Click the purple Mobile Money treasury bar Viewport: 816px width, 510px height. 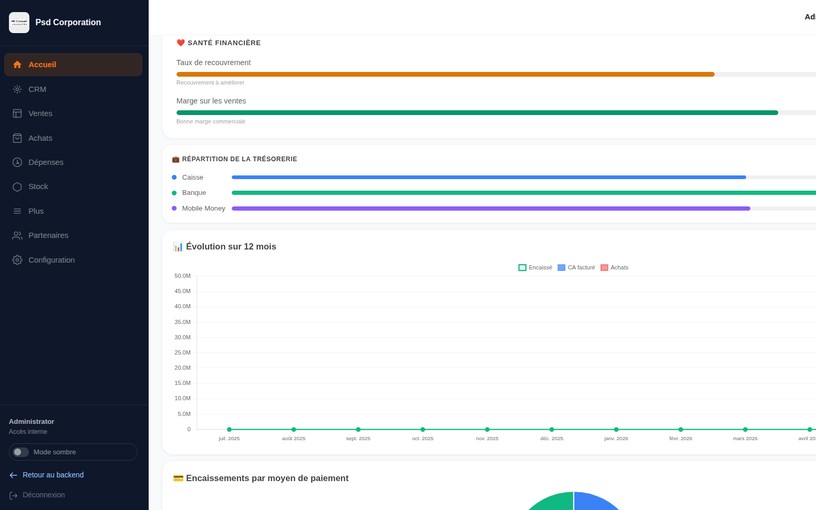pos(491,208)
